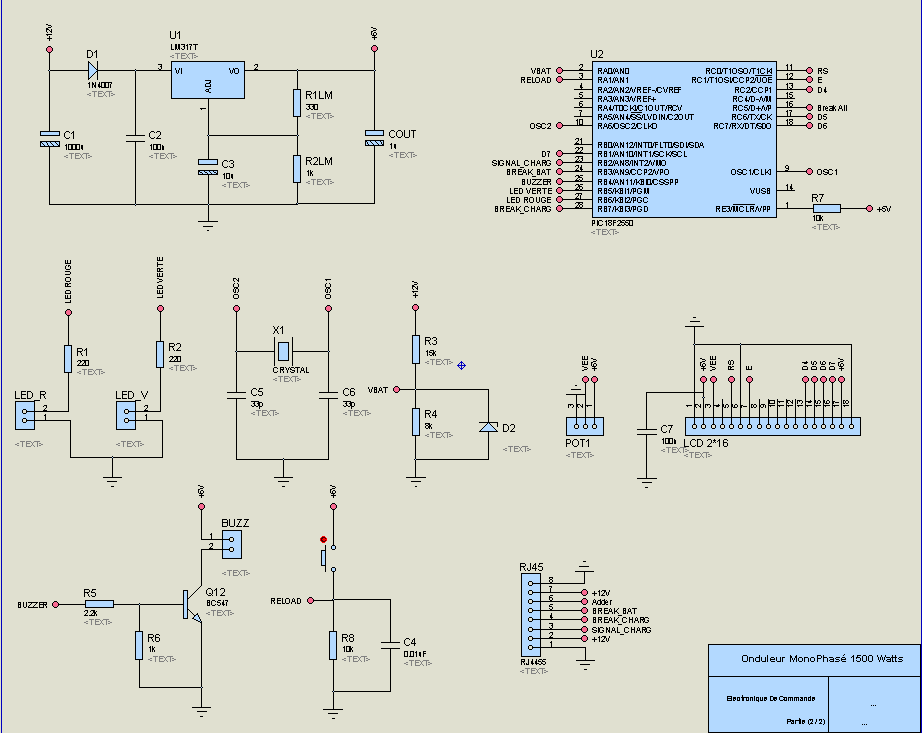Click the OSC2 terminal on PIC pin 10

559,126
